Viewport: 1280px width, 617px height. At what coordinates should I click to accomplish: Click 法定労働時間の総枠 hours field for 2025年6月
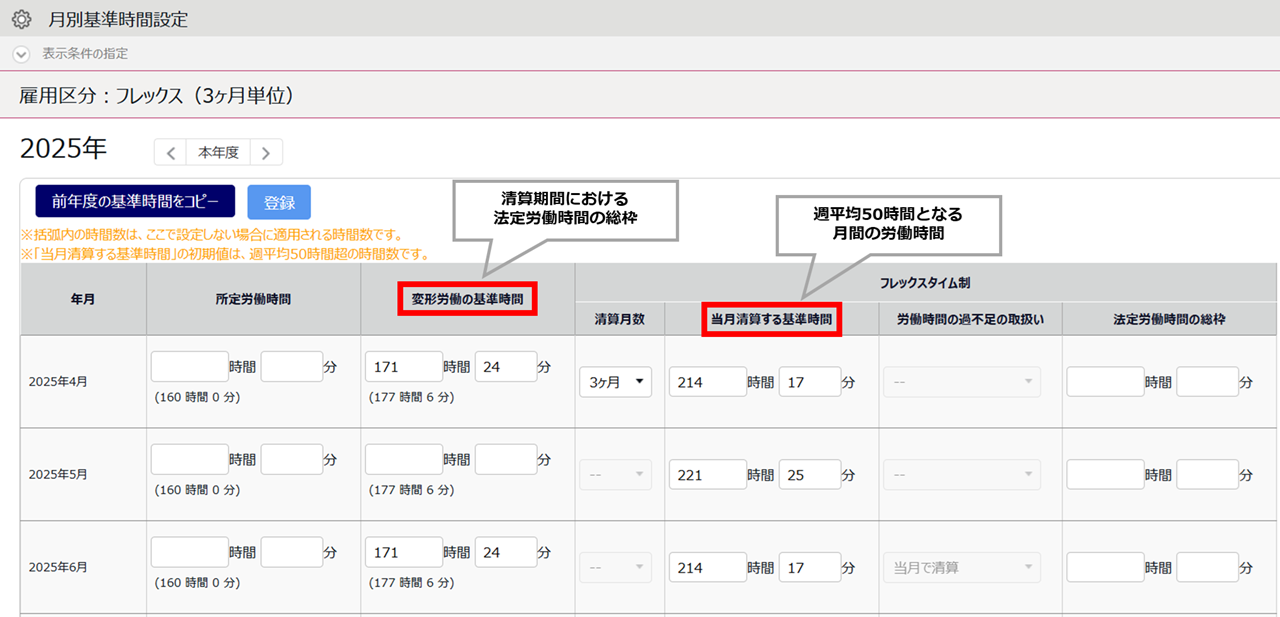[1106, 568]
